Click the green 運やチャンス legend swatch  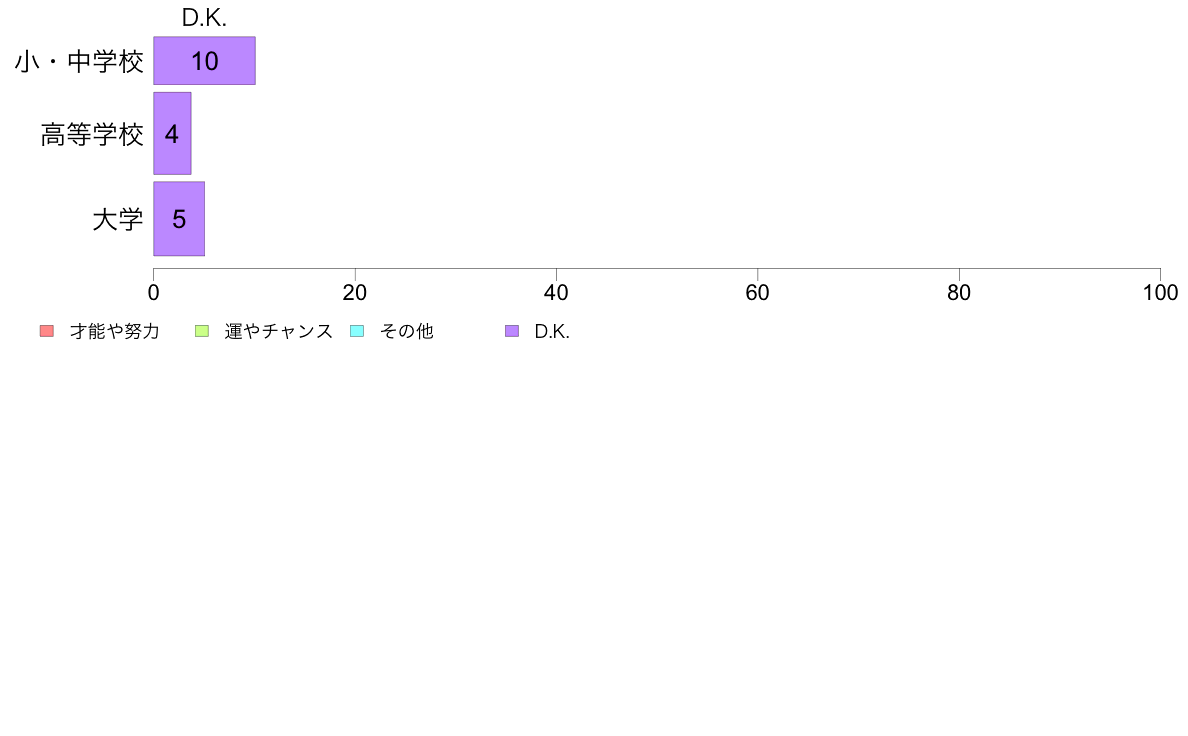pos(202,331)
